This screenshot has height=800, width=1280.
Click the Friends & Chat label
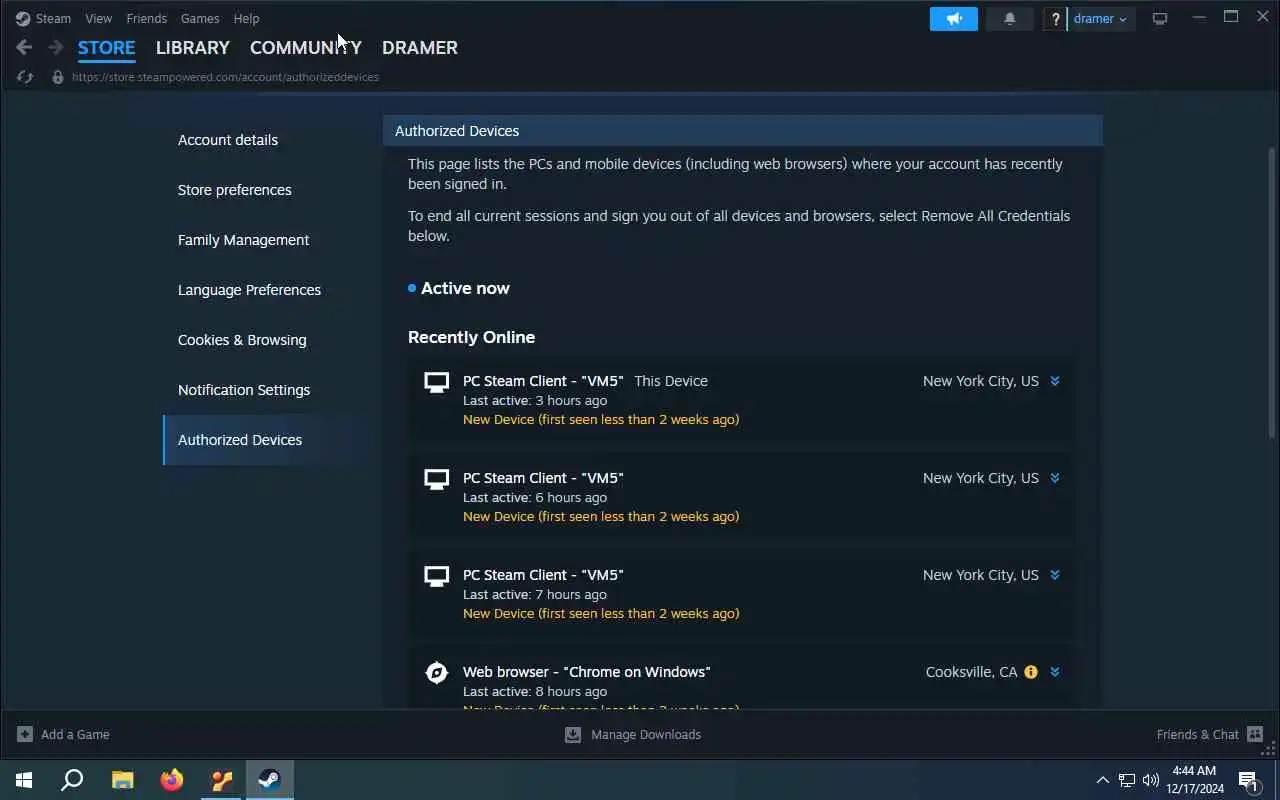pos(1198,734)
